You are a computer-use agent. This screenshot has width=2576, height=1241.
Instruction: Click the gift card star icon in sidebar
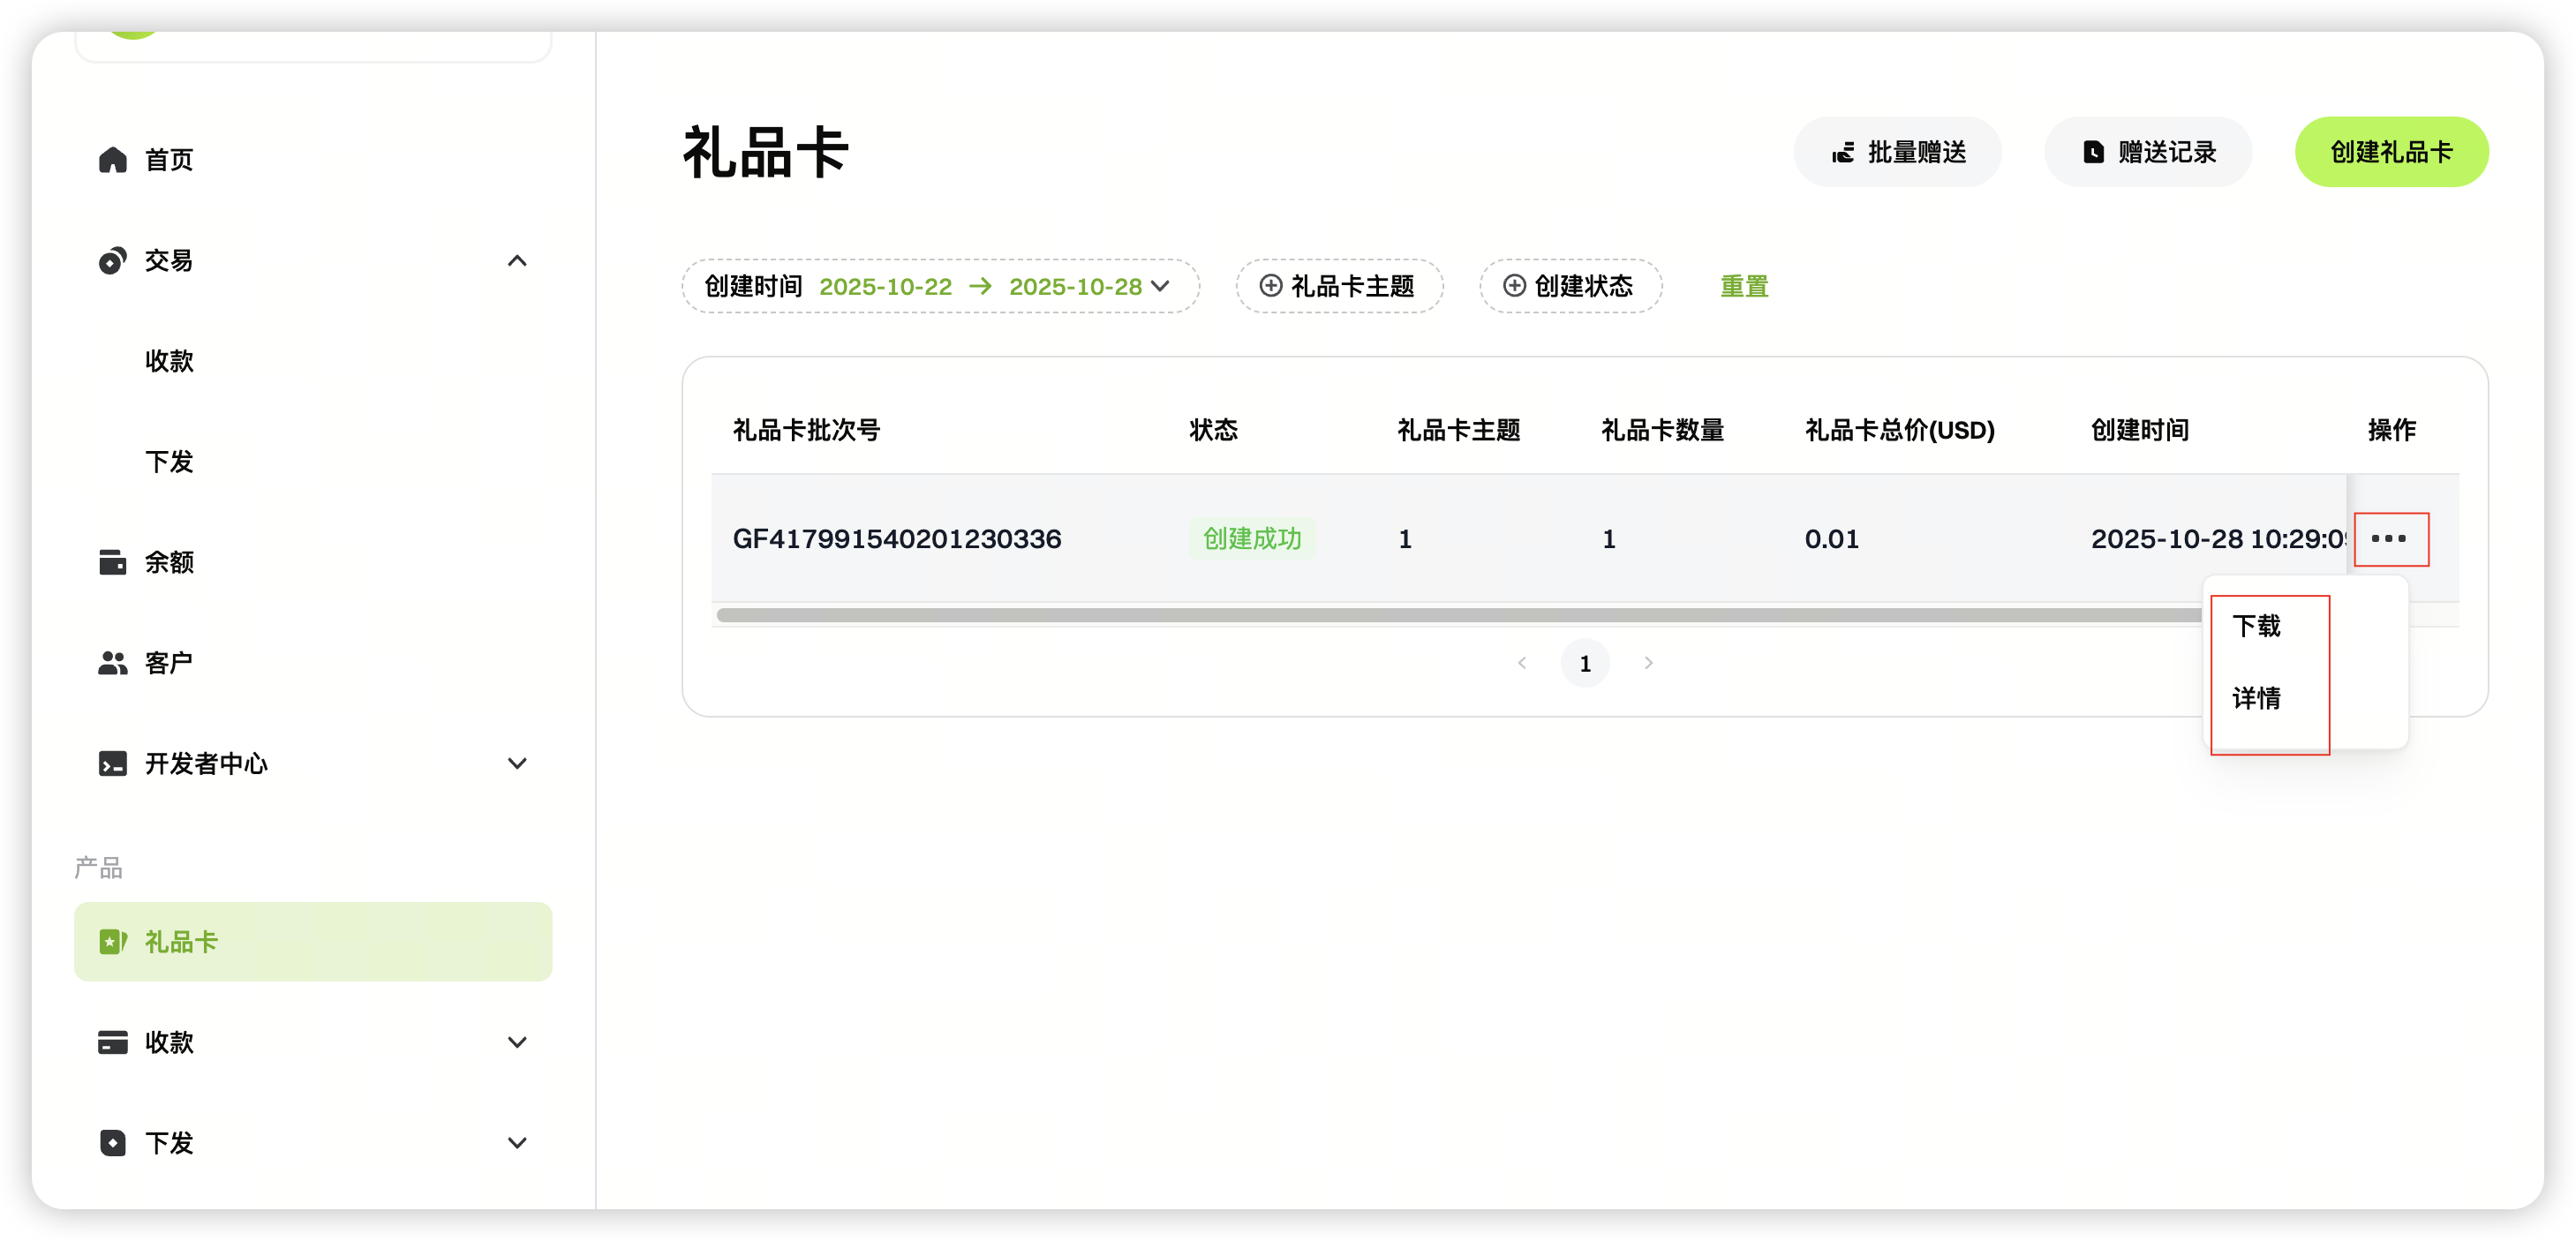112,942
